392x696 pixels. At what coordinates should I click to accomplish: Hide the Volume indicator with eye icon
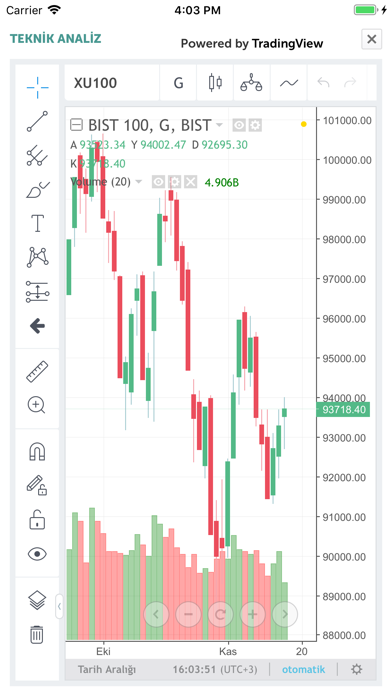(158, 182)
